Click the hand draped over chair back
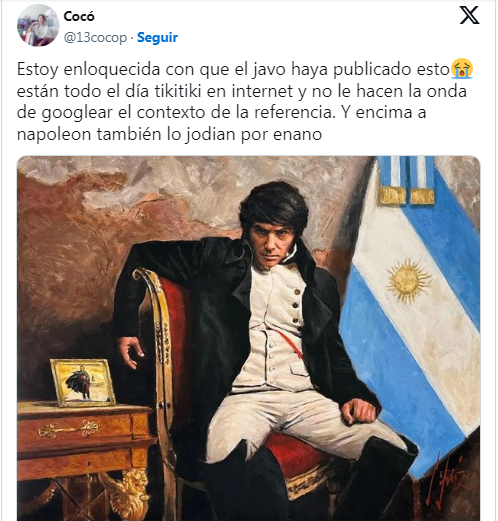 coord(131,351)
